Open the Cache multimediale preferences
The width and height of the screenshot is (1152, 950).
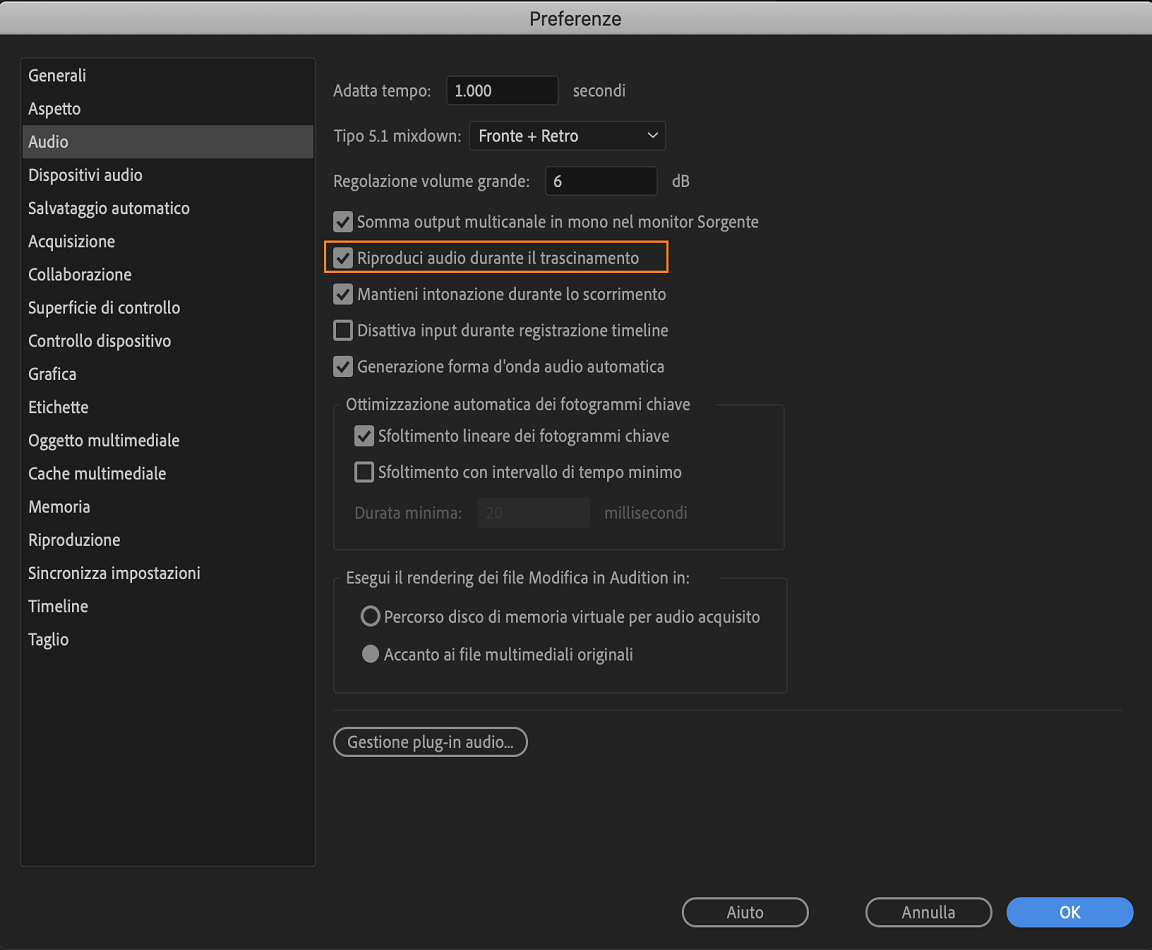[96, 473]
